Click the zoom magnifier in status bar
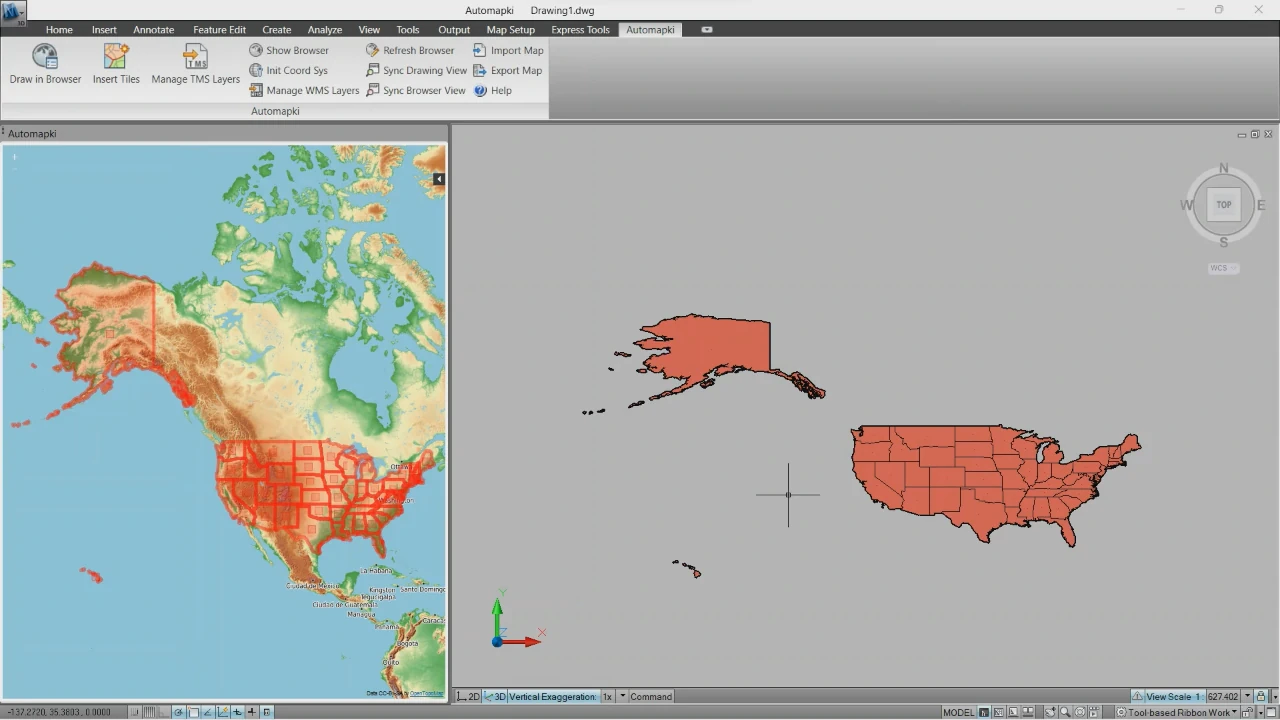The width and height of the screenshot is (1280, 720). pos(1065,712)
